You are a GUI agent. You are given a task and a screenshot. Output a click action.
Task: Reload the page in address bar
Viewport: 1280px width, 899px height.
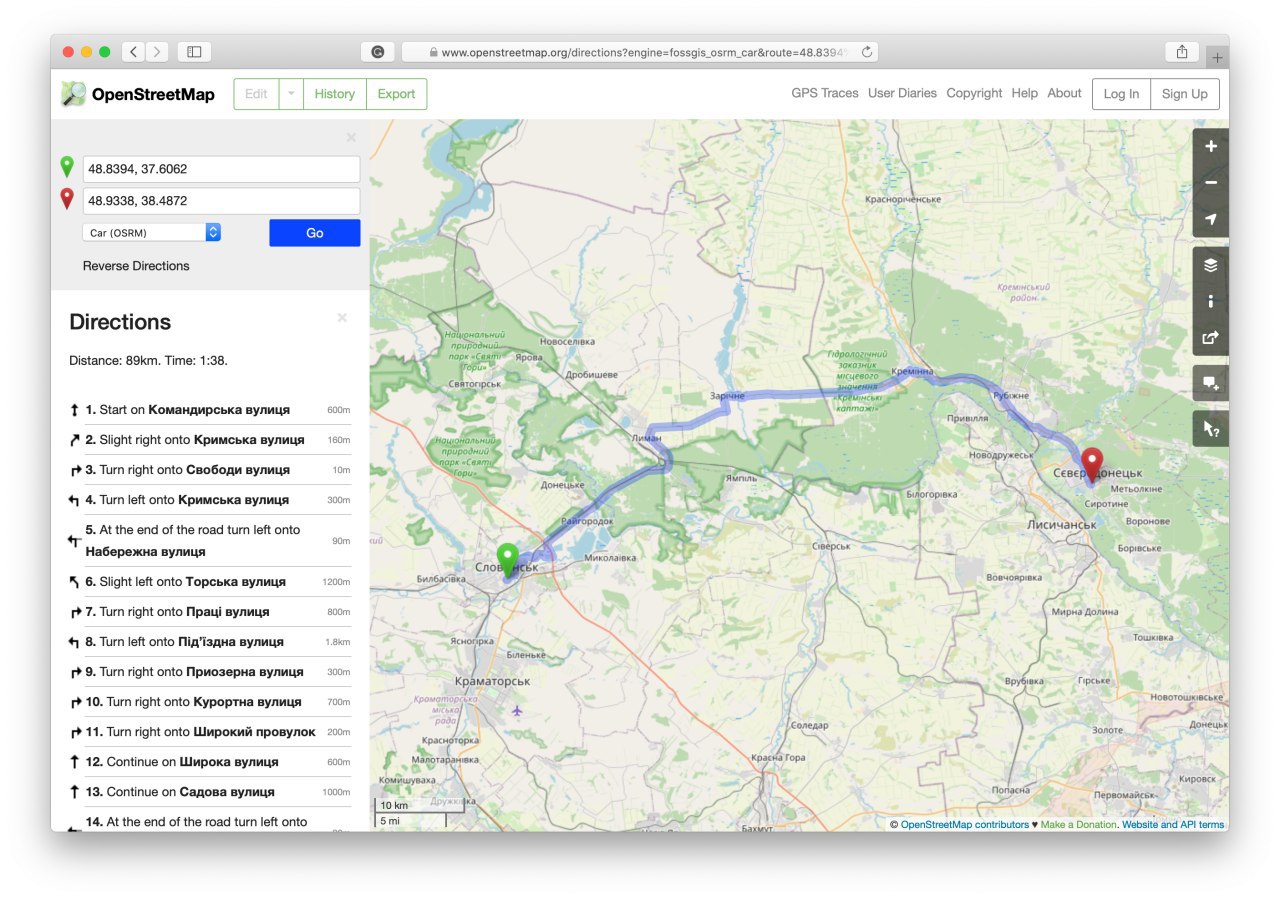pos(866,51)
